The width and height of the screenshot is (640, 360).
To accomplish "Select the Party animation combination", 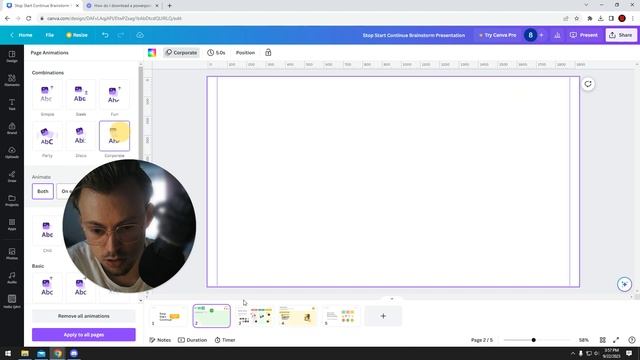I will point(47,136).
